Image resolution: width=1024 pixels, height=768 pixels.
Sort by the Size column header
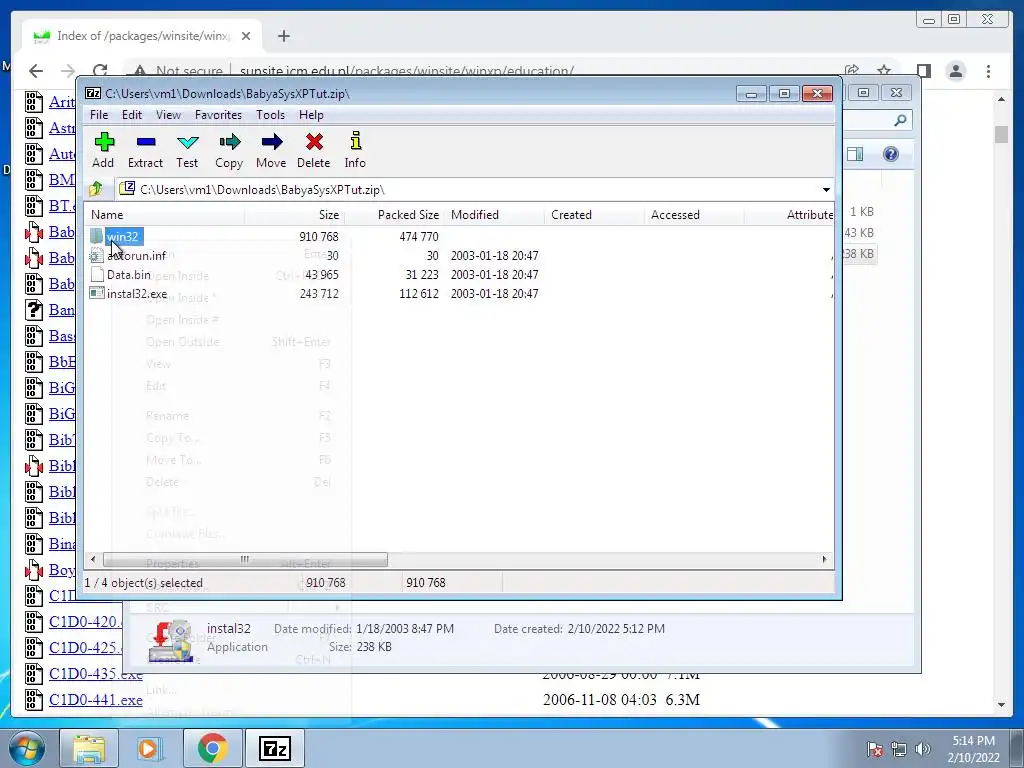[295, 215]
